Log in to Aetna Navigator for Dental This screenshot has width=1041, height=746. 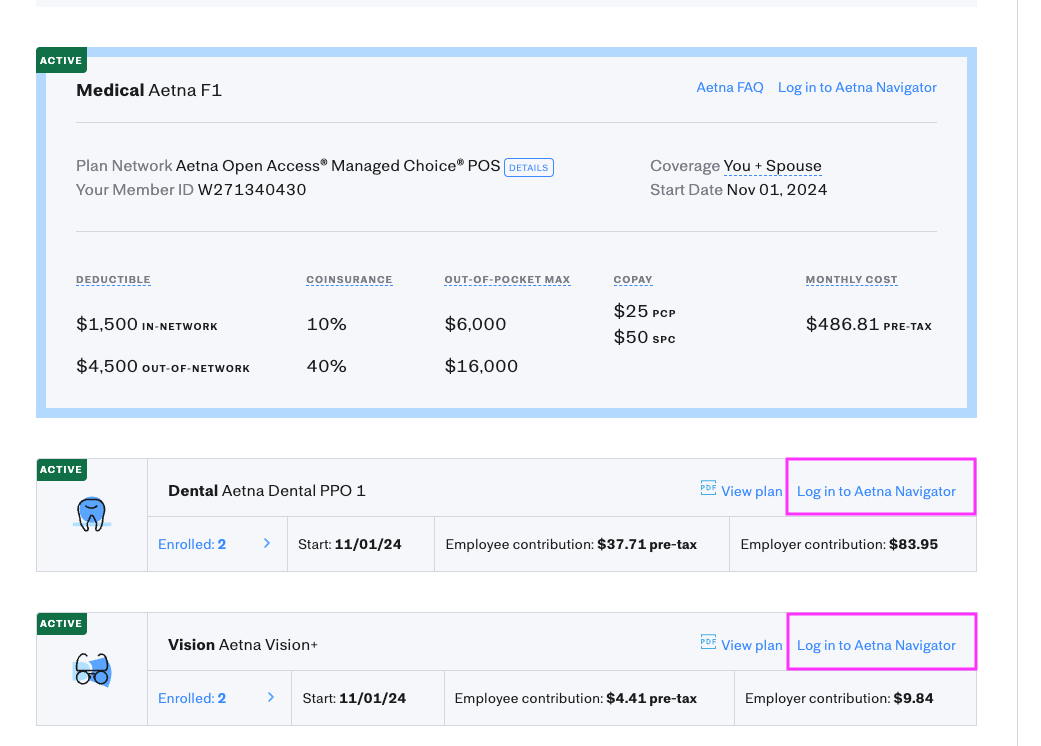point(876,491)
